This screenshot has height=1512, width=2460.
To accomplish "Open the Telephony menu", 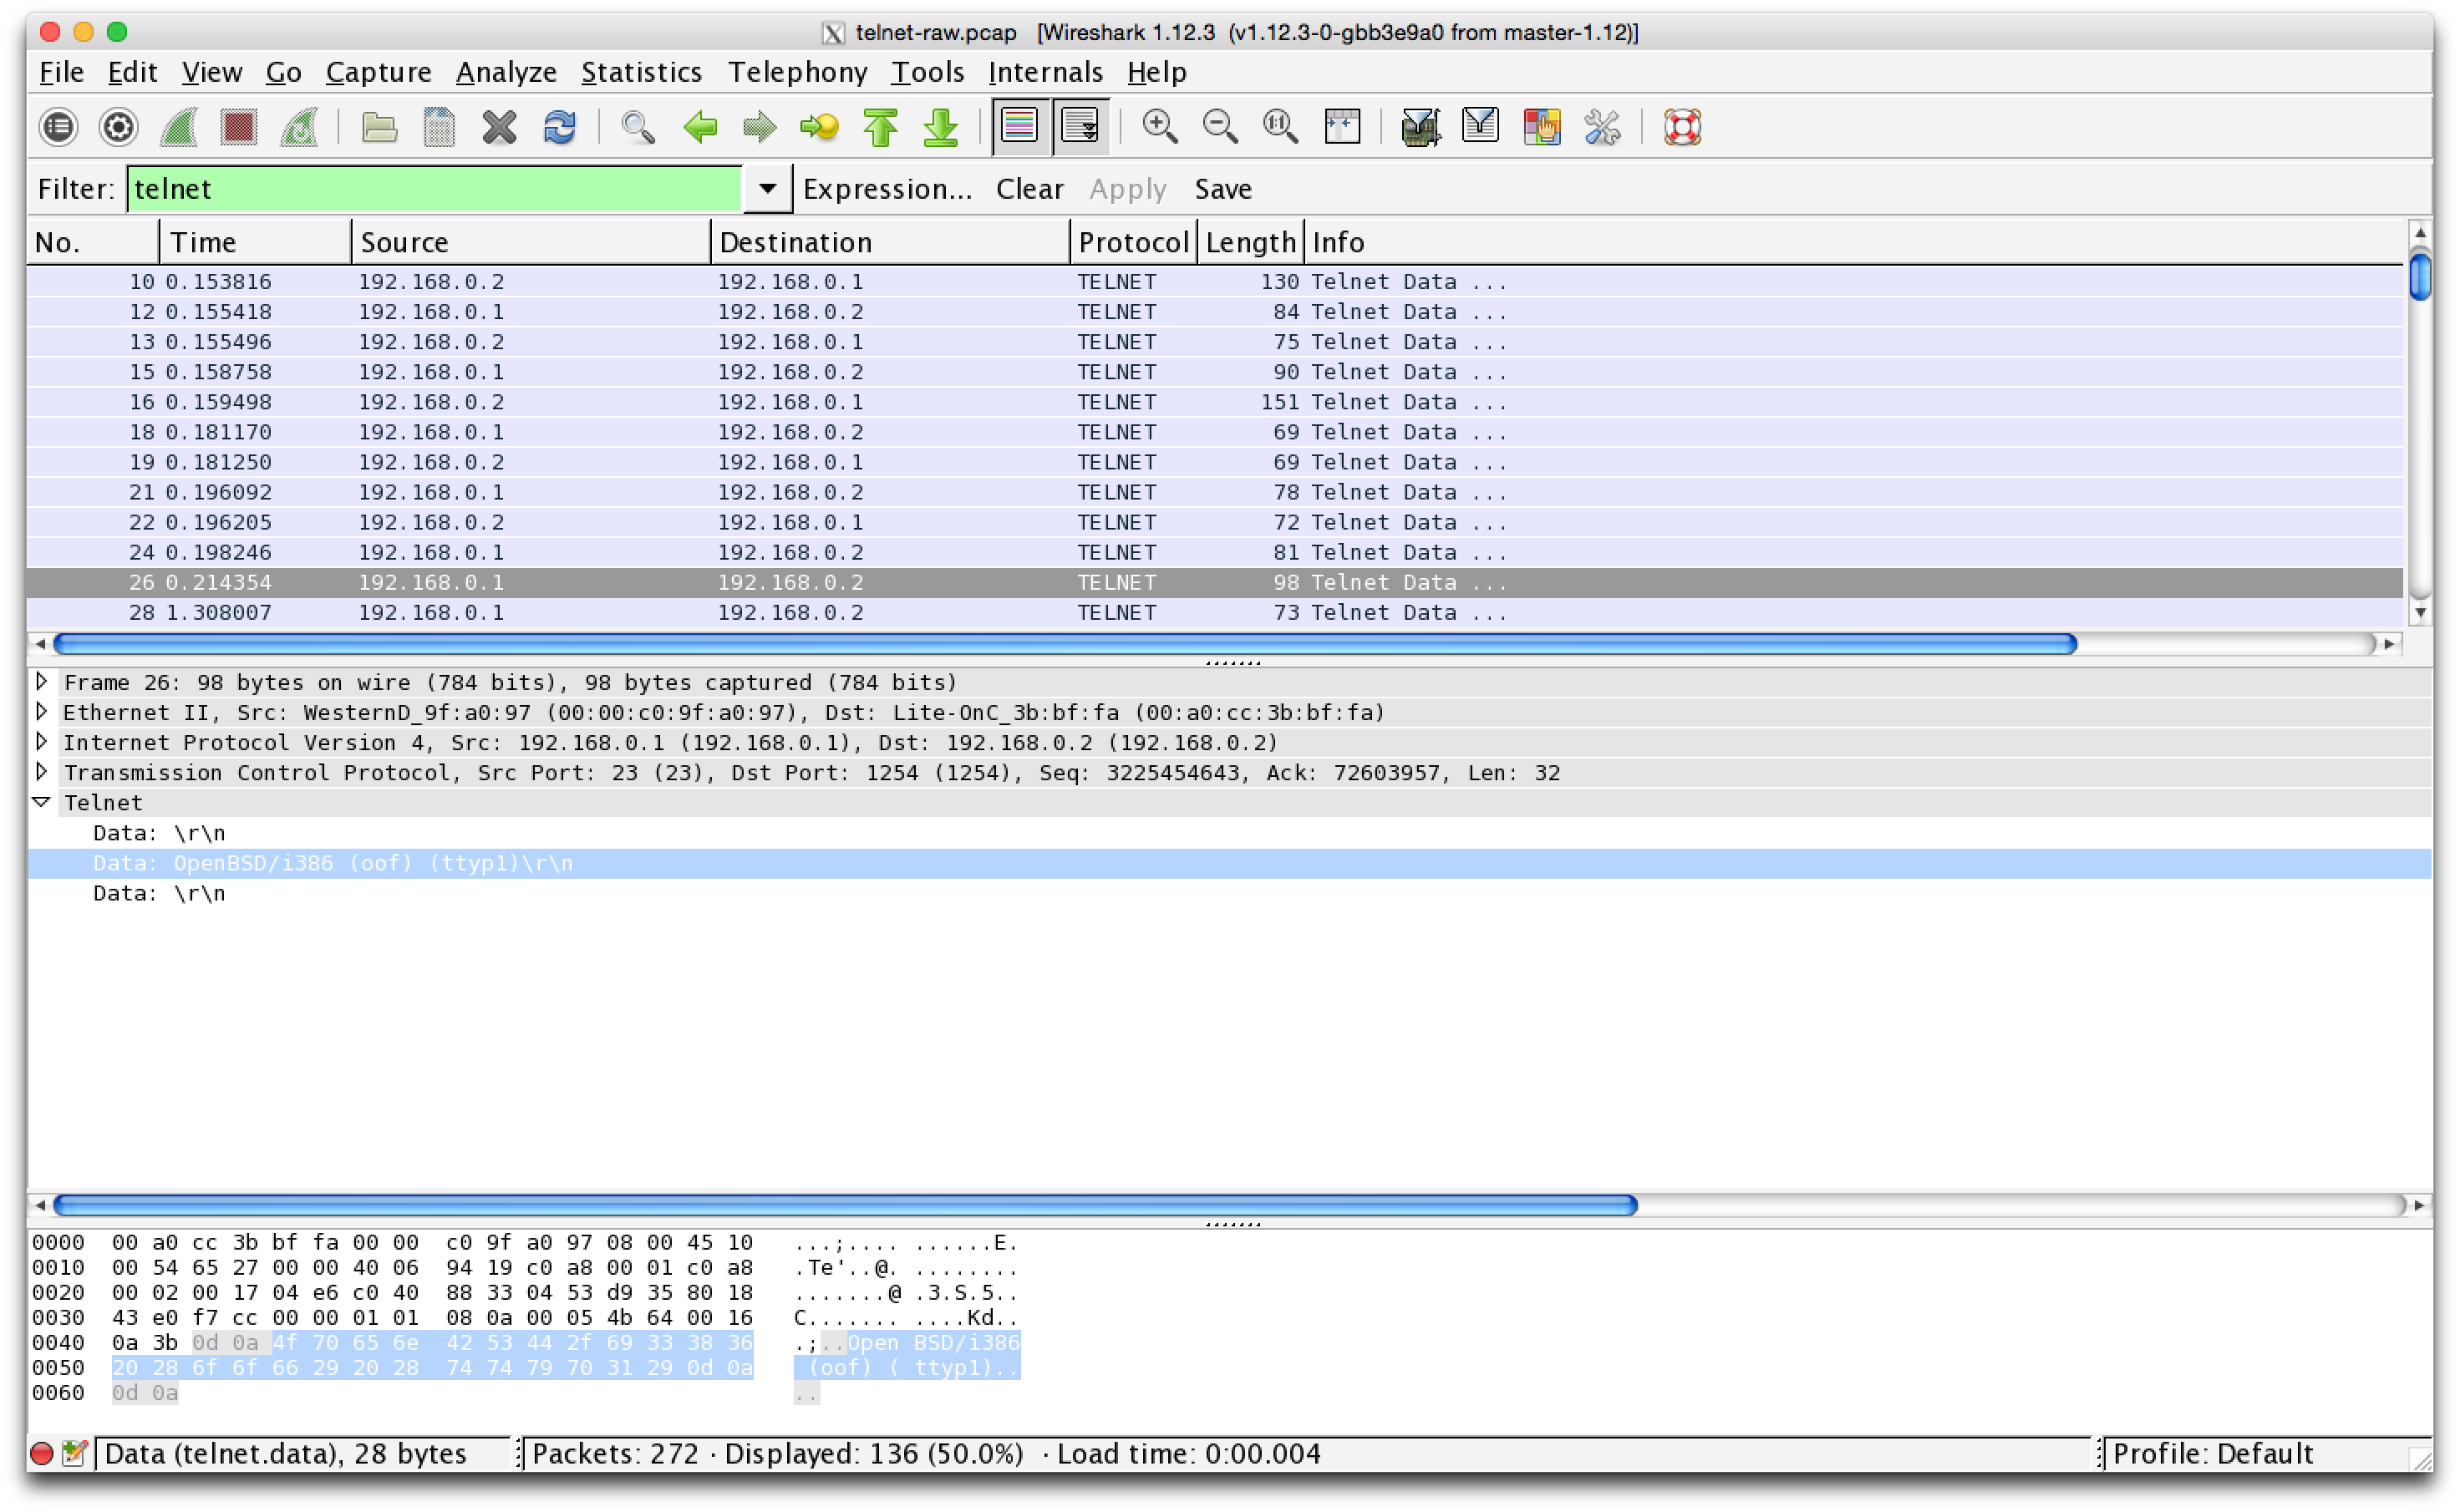I will [797, 72].
